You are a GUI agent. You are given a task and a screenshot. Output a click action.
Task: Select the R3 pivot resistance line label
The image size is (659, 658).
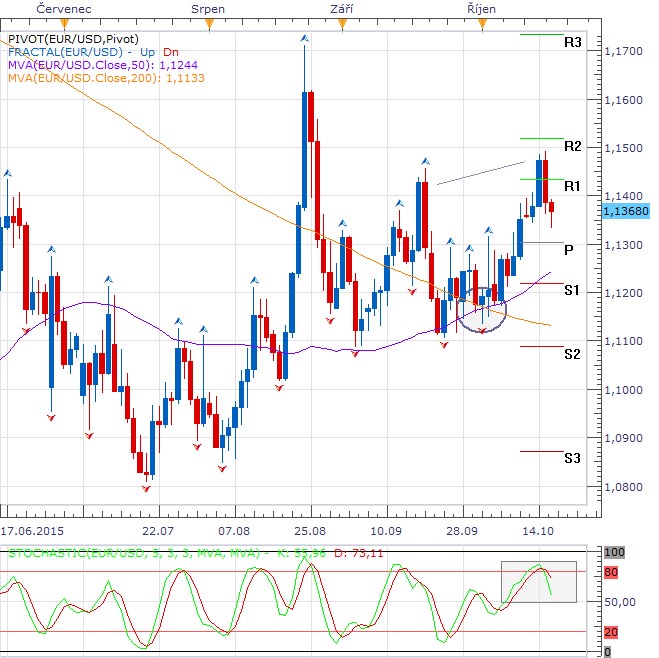tap(573, 43)
